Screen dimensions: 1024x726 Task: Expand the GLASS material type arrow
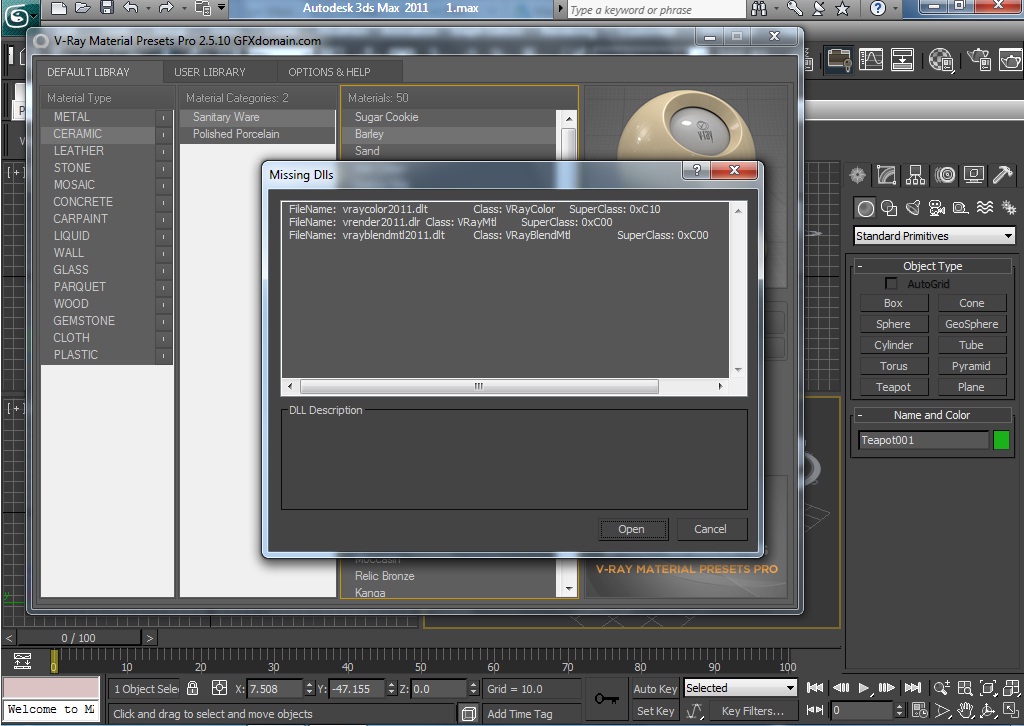point(164,270)
